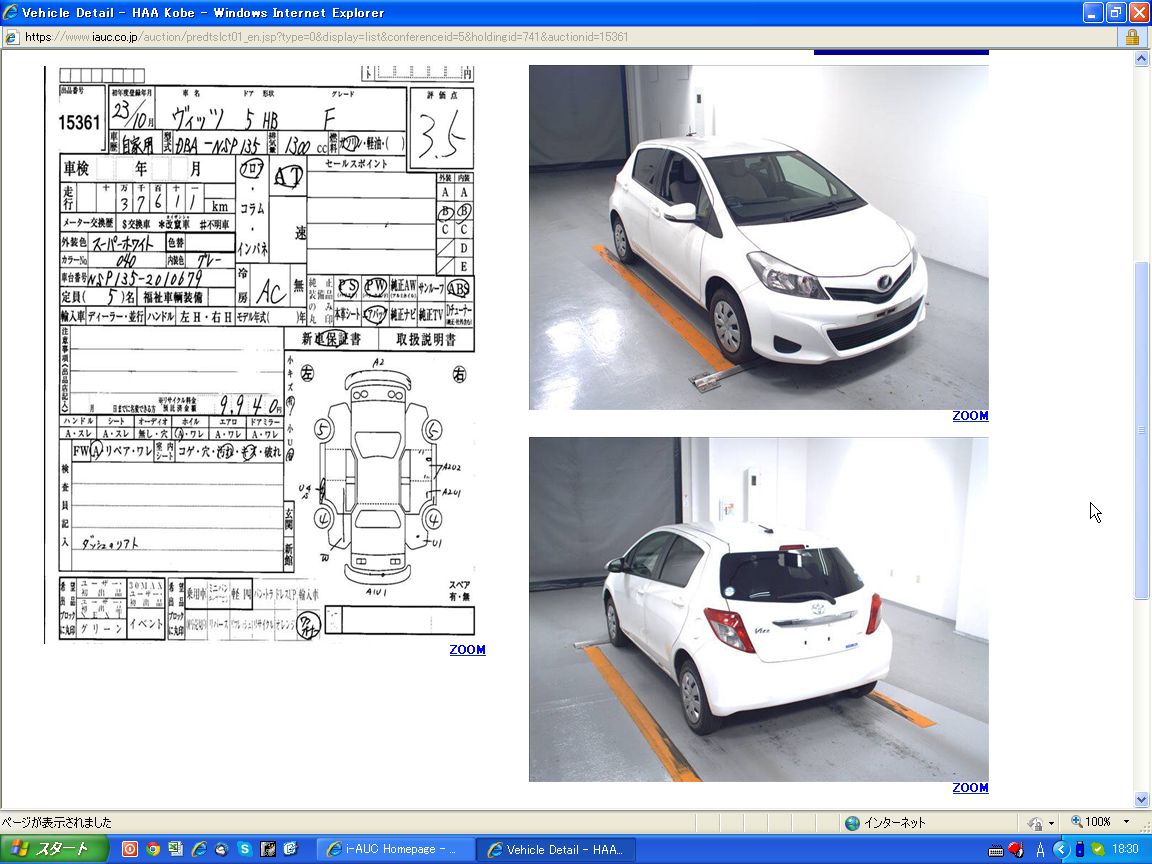Click the scroll-down arrow on the vertical scrollbar

pos(1142,799)
